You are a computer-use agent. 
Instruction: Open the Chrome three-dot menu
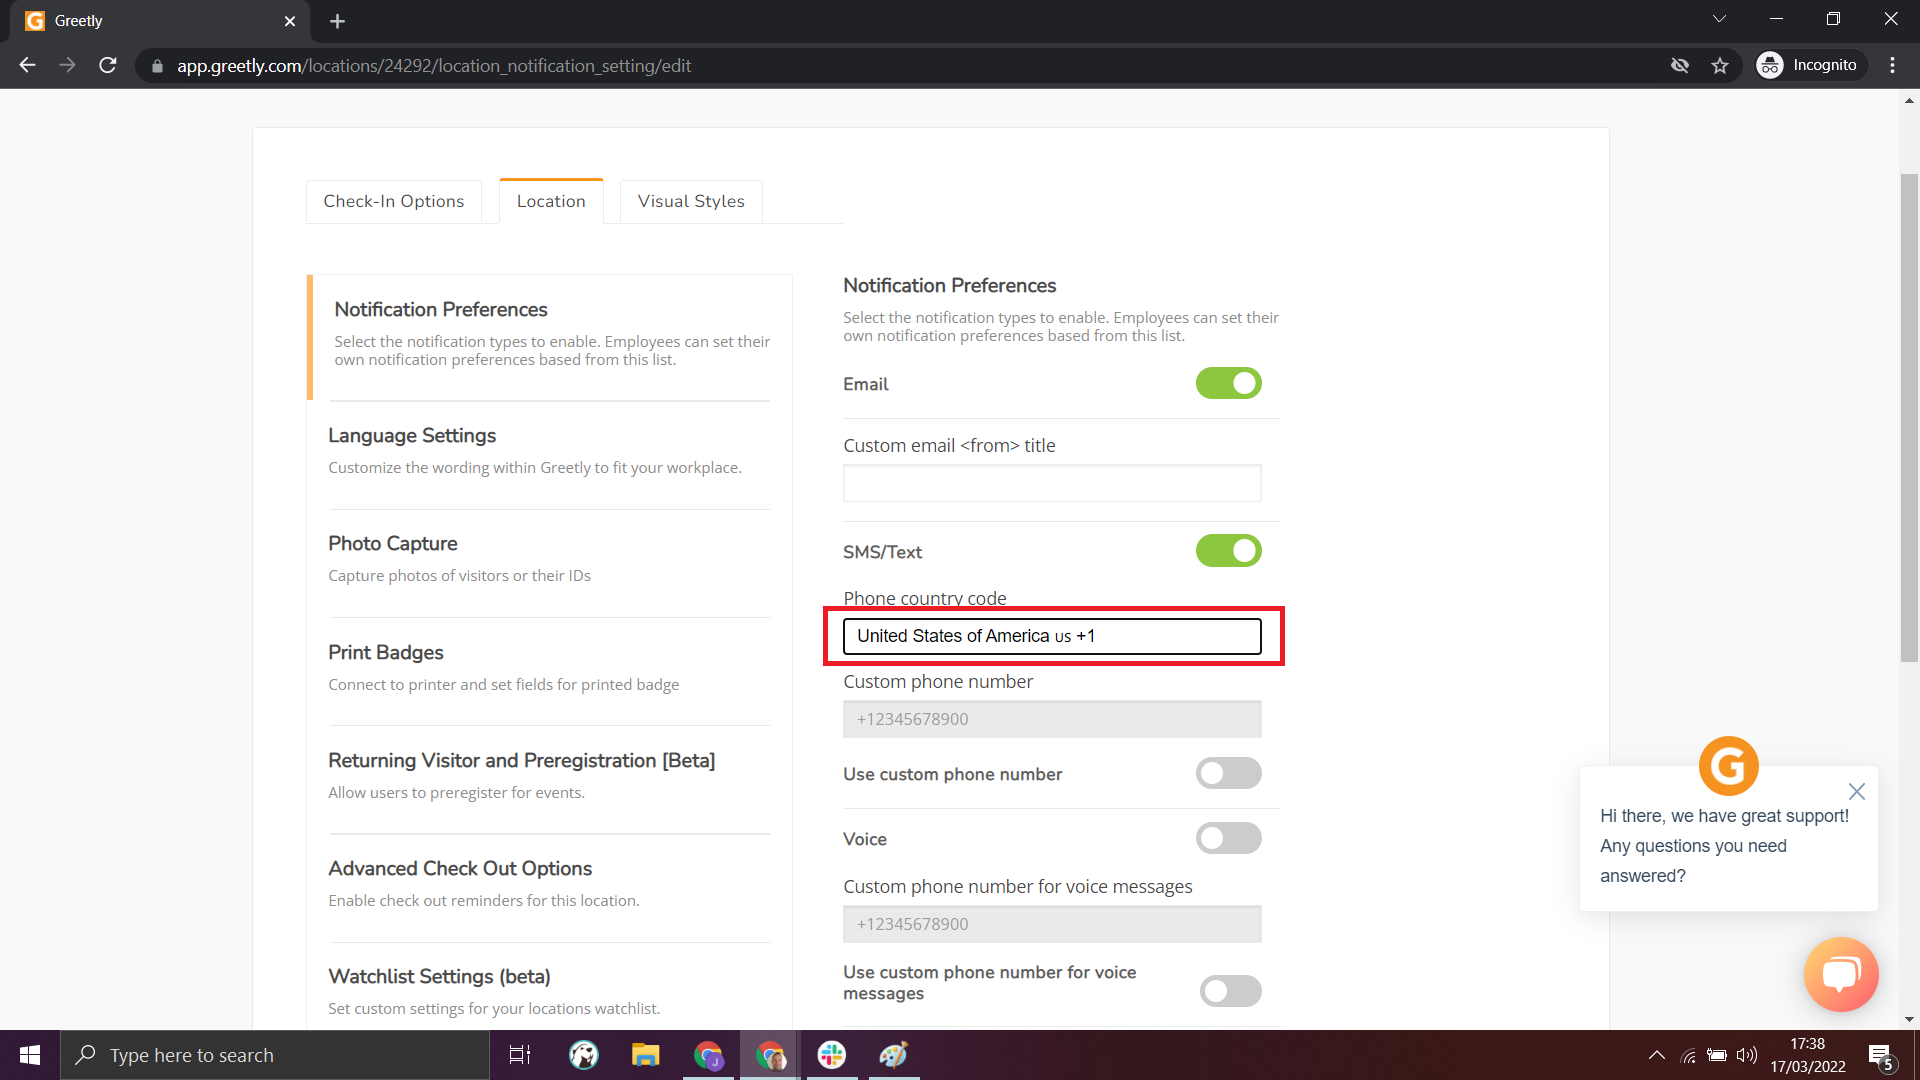[1892, 65]
